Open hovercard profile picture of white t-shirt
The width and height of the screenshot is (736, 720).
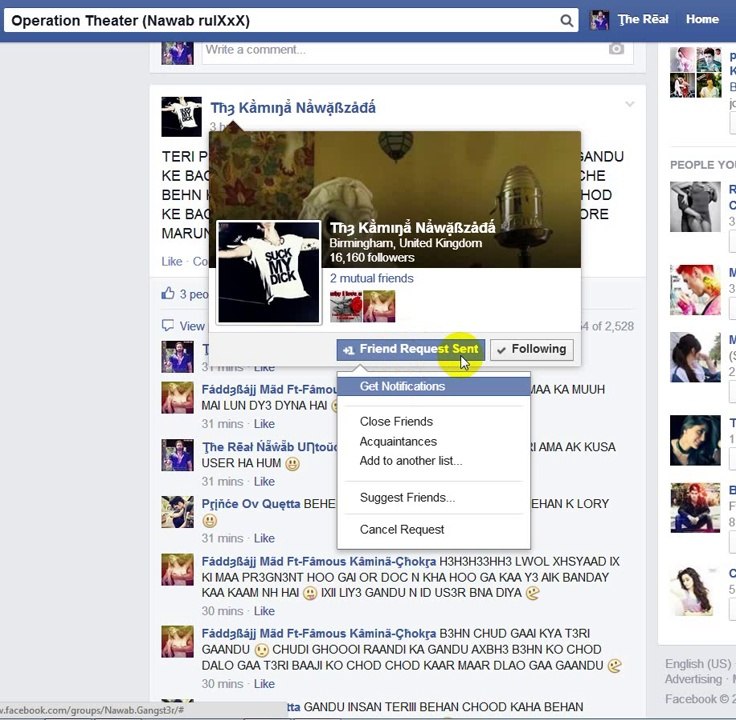coord(269,273)
